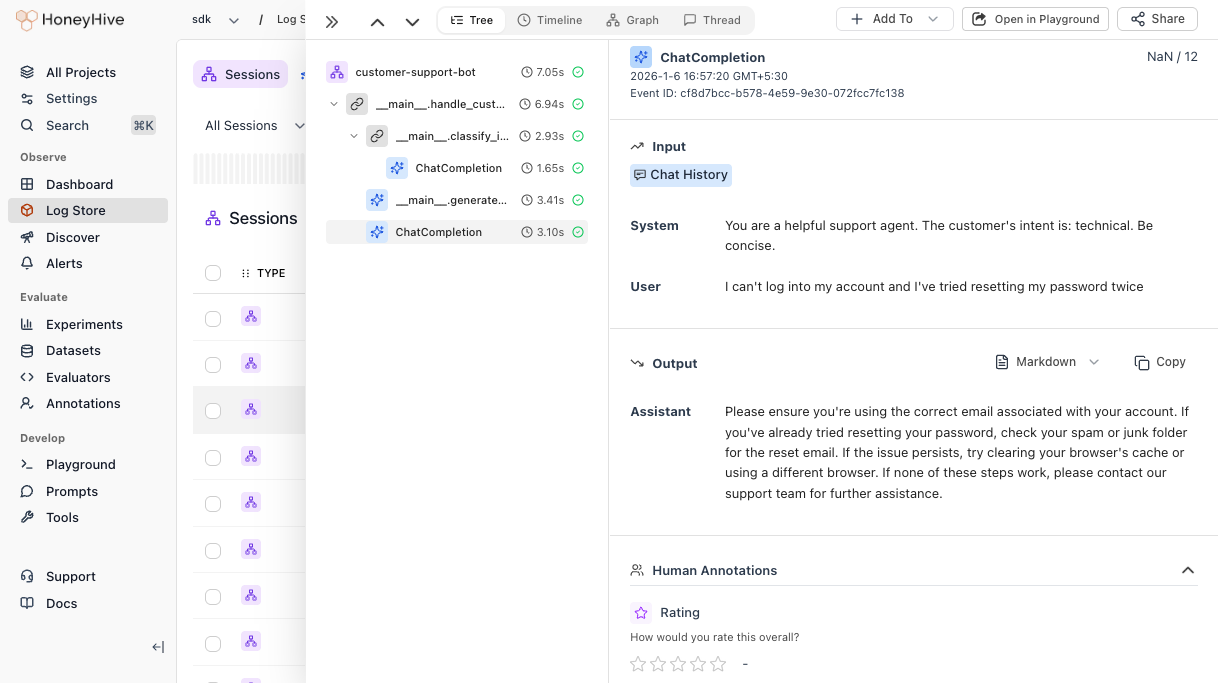
Task: Open All Projects in sidebar
Action: (81, 72)
